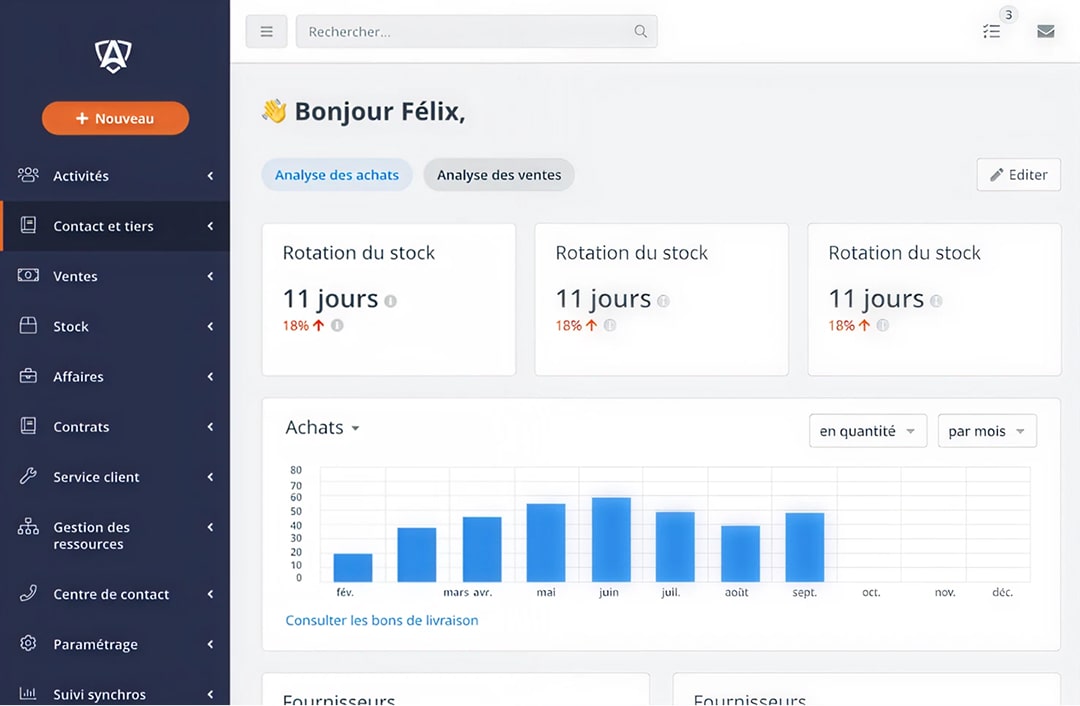Expand the Activités sidebar menu
1080x706 pixels.
(115, 176)
